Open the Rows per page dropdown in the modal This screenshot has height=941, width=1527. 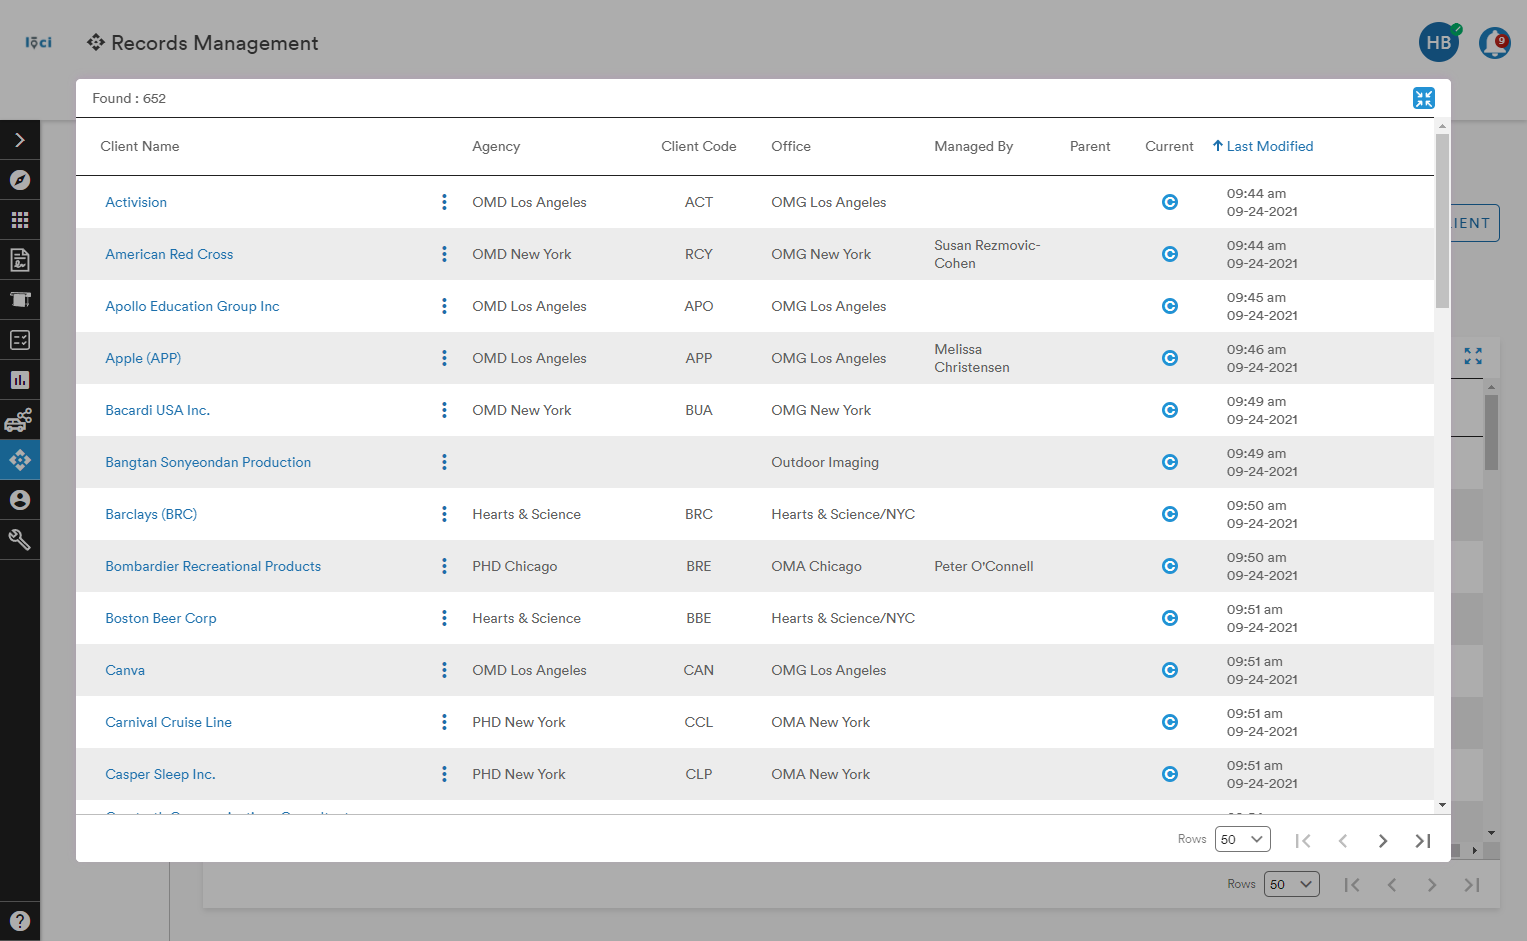1242,839
